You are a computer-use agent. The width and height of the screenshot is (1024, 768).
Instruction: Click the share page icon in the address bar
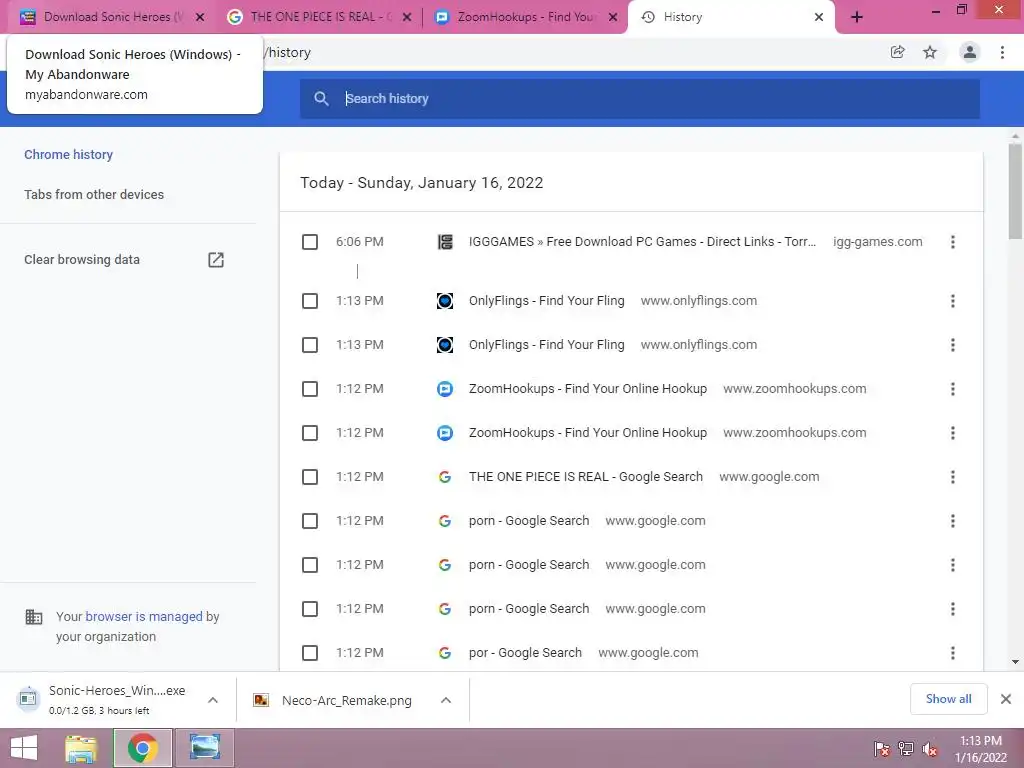(x=897, y=52)
